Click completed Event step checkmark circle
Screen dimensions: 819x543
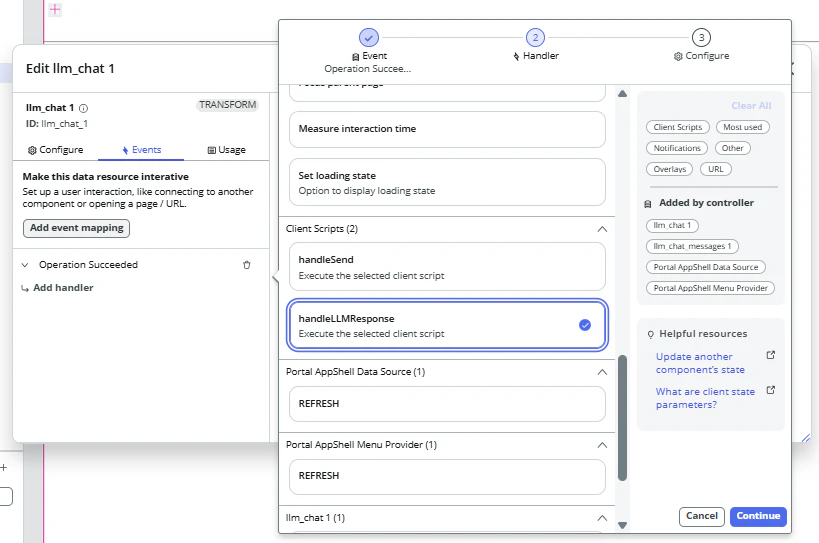click(x=369, y=38)
